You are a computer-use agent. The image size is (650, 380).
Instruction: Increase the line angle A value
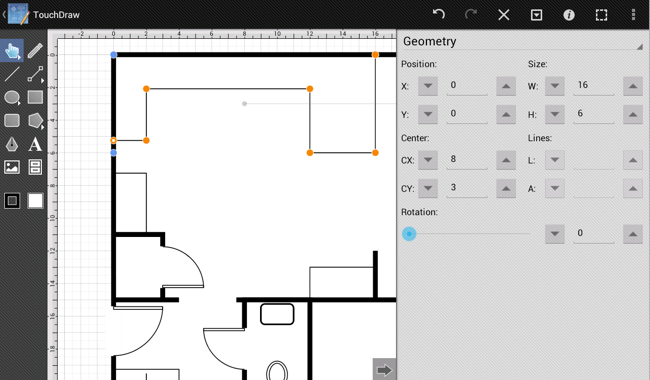click(633, 188)
